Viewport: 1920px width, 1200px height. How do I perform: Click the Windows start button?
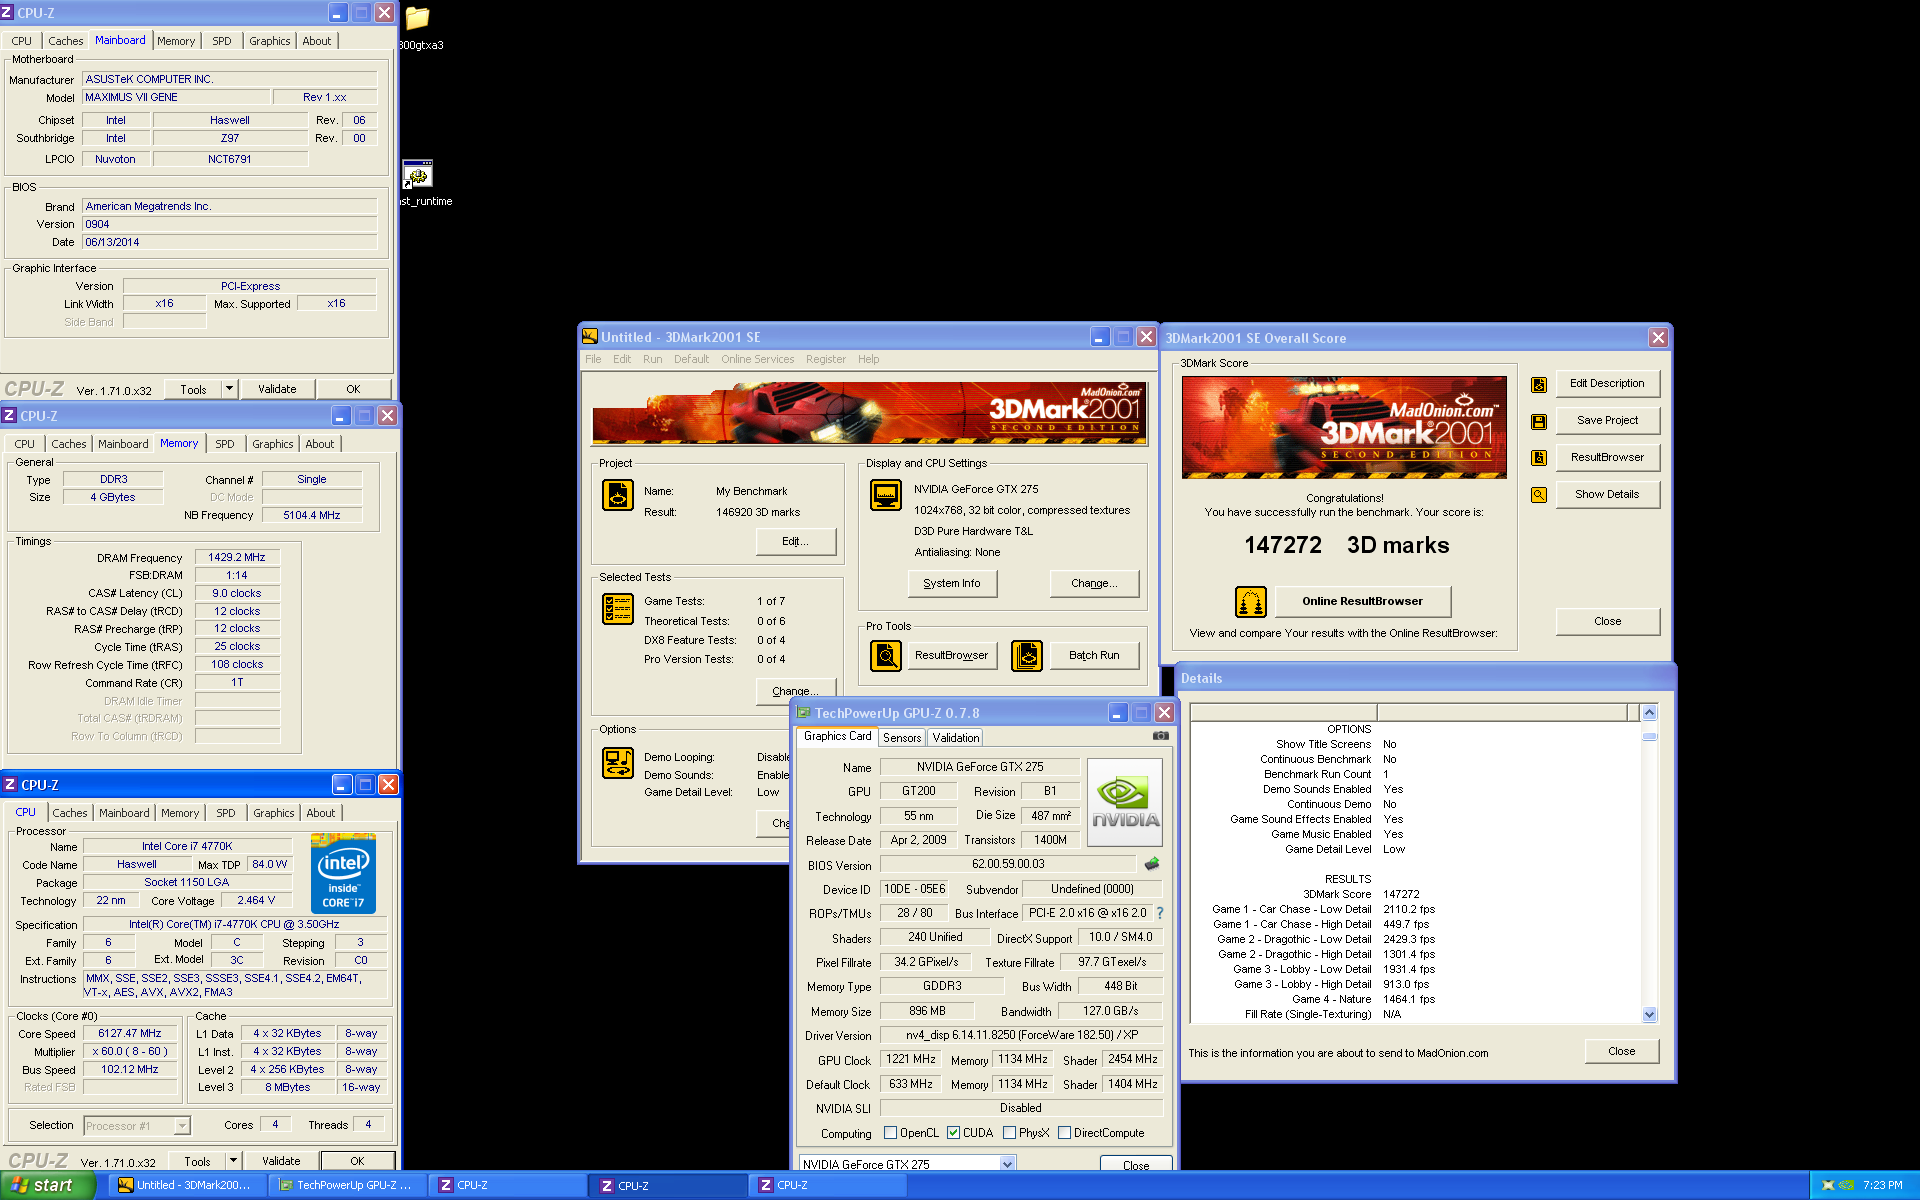click(x=47, y=1185)
